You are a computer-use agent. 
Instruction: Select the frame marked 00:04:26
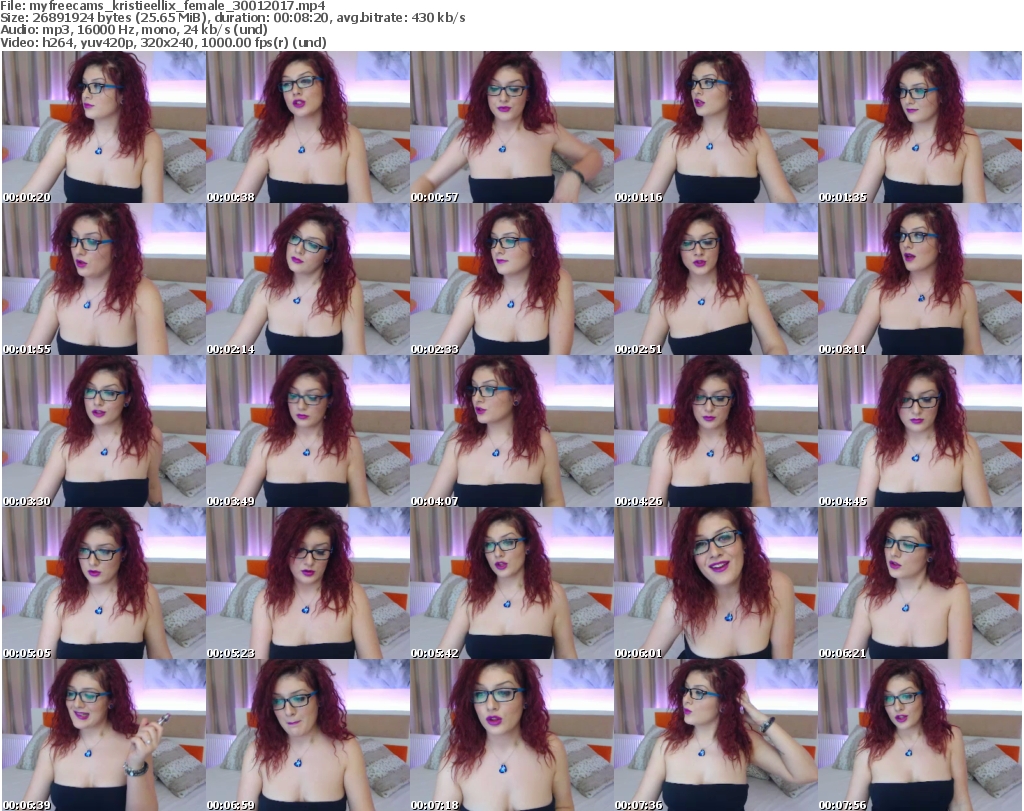point(716,431)
